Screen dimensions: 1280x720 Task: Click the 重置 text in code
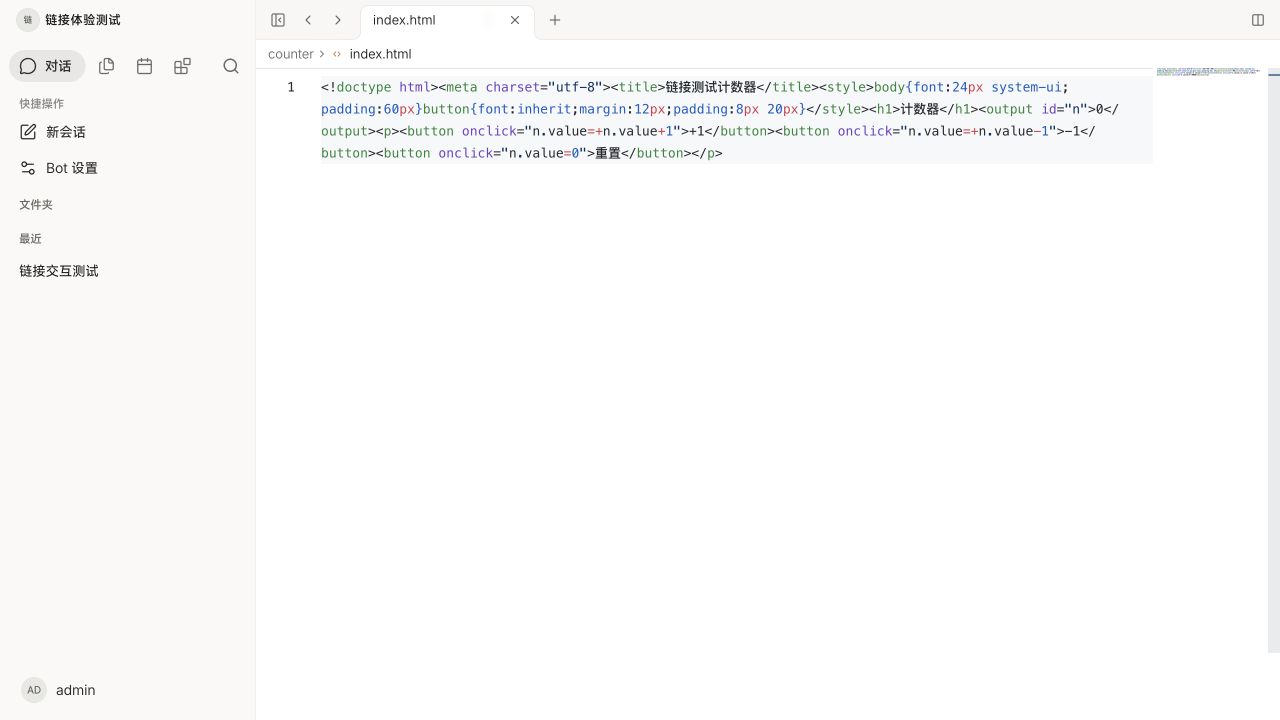(608, 153)
